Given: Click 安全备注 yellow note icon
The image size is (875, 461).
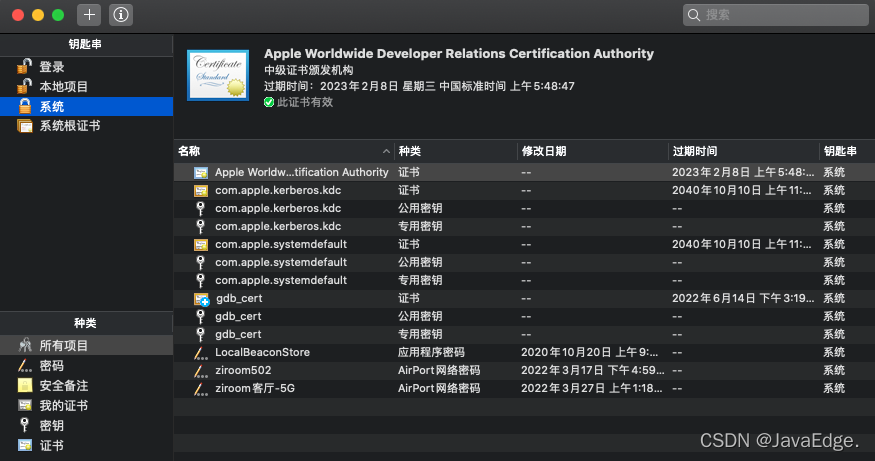Looking at the screenshot, I should point(25,386).
